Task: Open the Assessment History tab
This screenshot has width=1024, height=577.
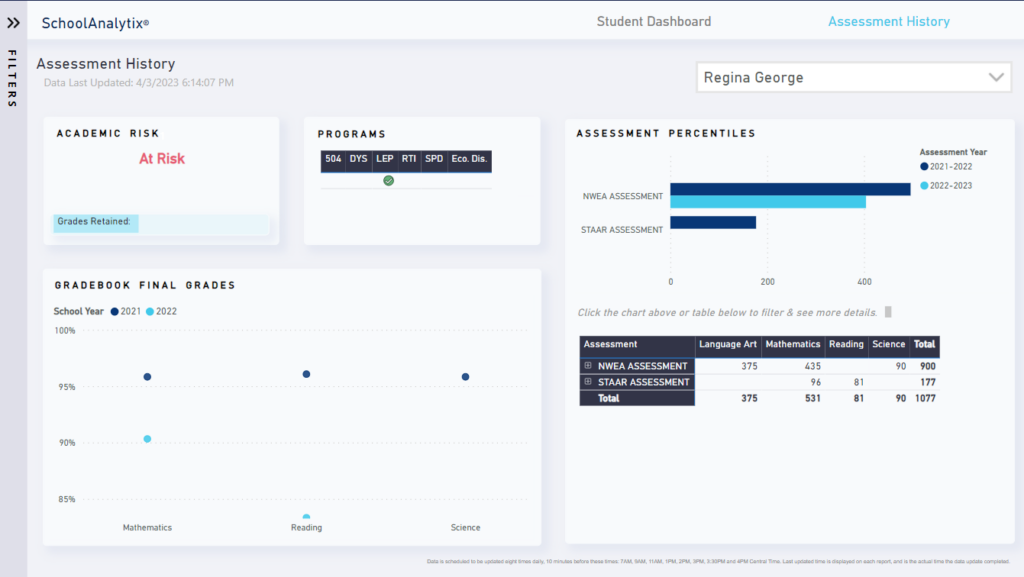Action: click(x=889, y=21)
